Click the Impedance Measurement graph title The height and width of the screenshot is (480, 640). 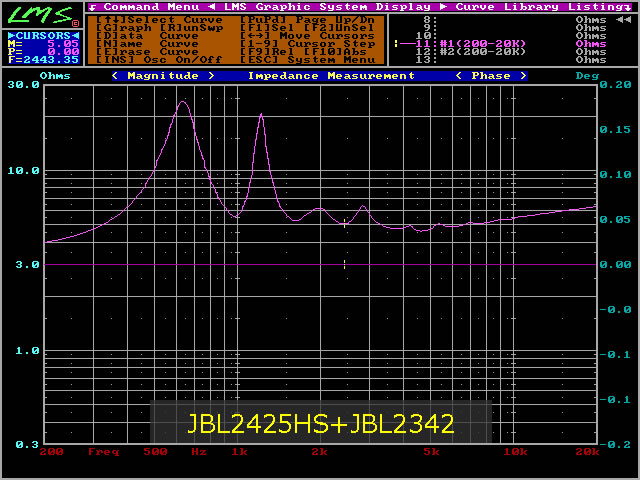click(331, 76)
